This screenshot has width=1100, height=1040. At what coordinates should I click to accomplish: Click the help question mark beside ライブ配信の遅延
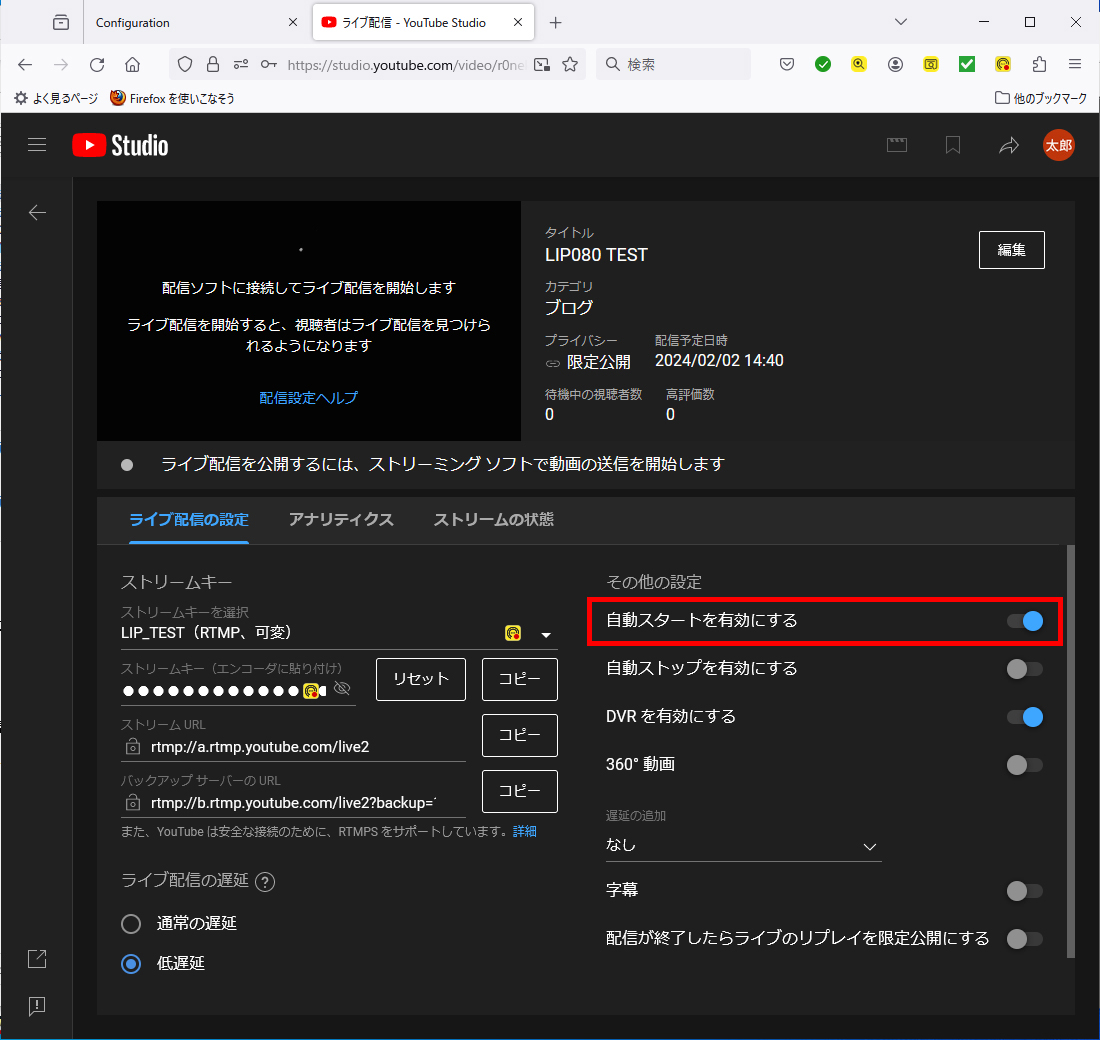point(265,881)
